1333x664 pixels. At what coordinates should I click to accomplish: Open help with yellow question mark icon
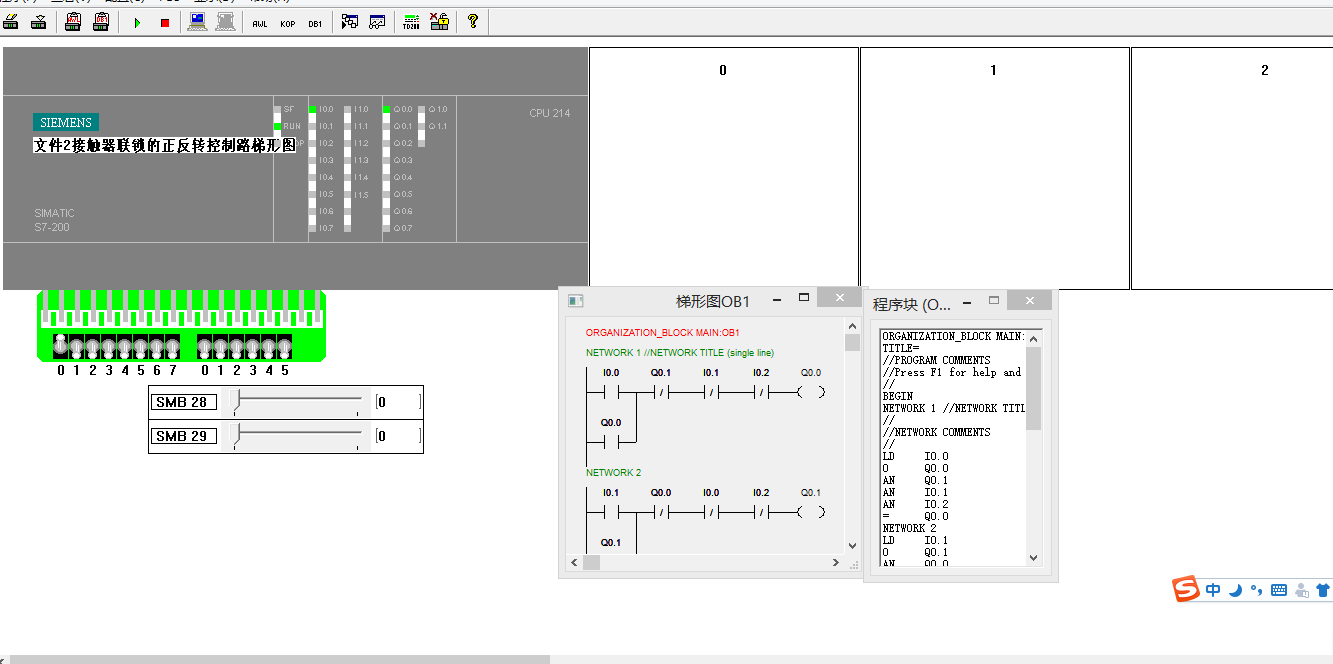(x=473, y=22)
